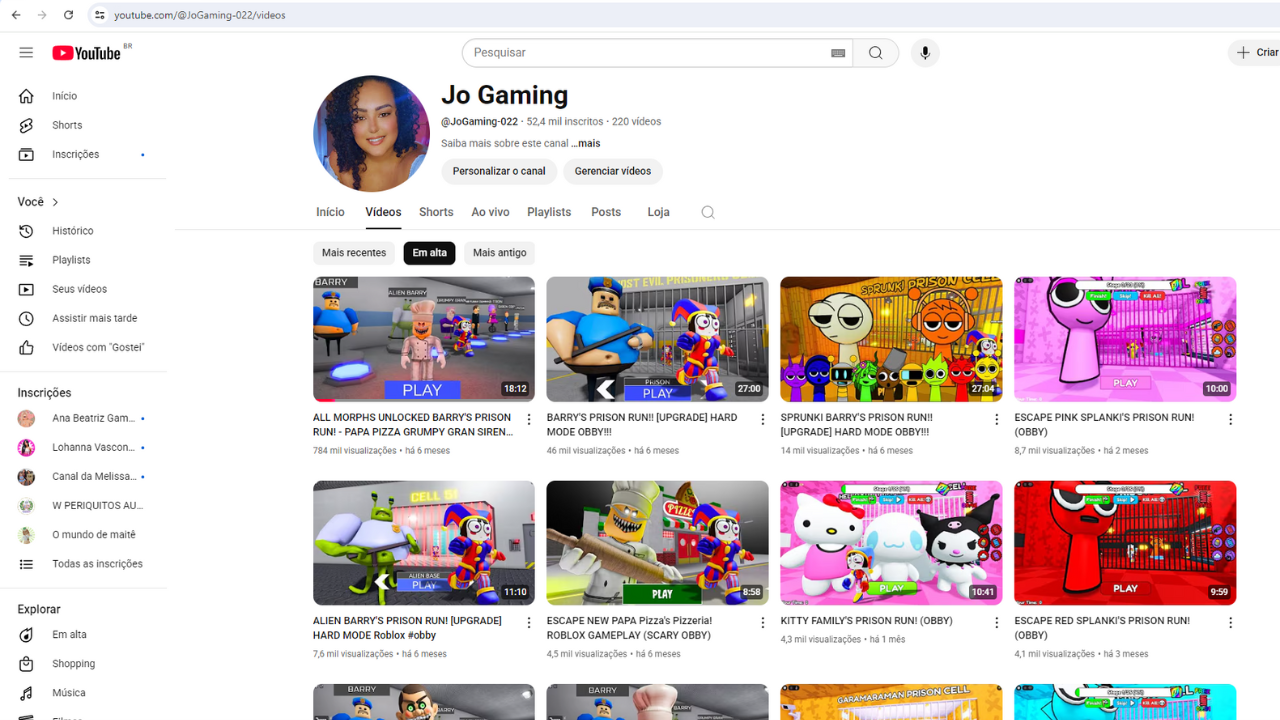Play the ESCAPE NEW PAPA Pizza's 8:58 thumbnail
This screenshot has width=1280, height=720.
(658, 543)
